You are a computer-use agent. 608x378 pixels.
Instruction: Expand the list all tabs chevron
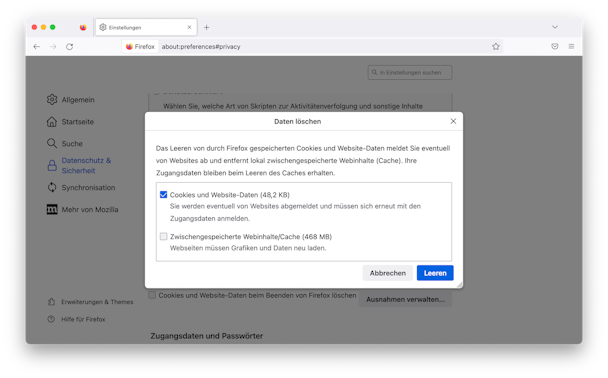tap(555, 27)
